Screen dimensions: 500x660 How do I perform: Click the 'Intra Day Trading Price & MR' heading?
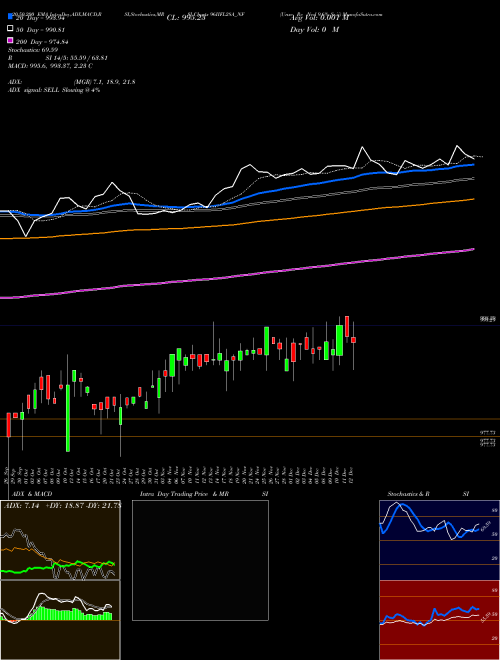tap(184, 494)
